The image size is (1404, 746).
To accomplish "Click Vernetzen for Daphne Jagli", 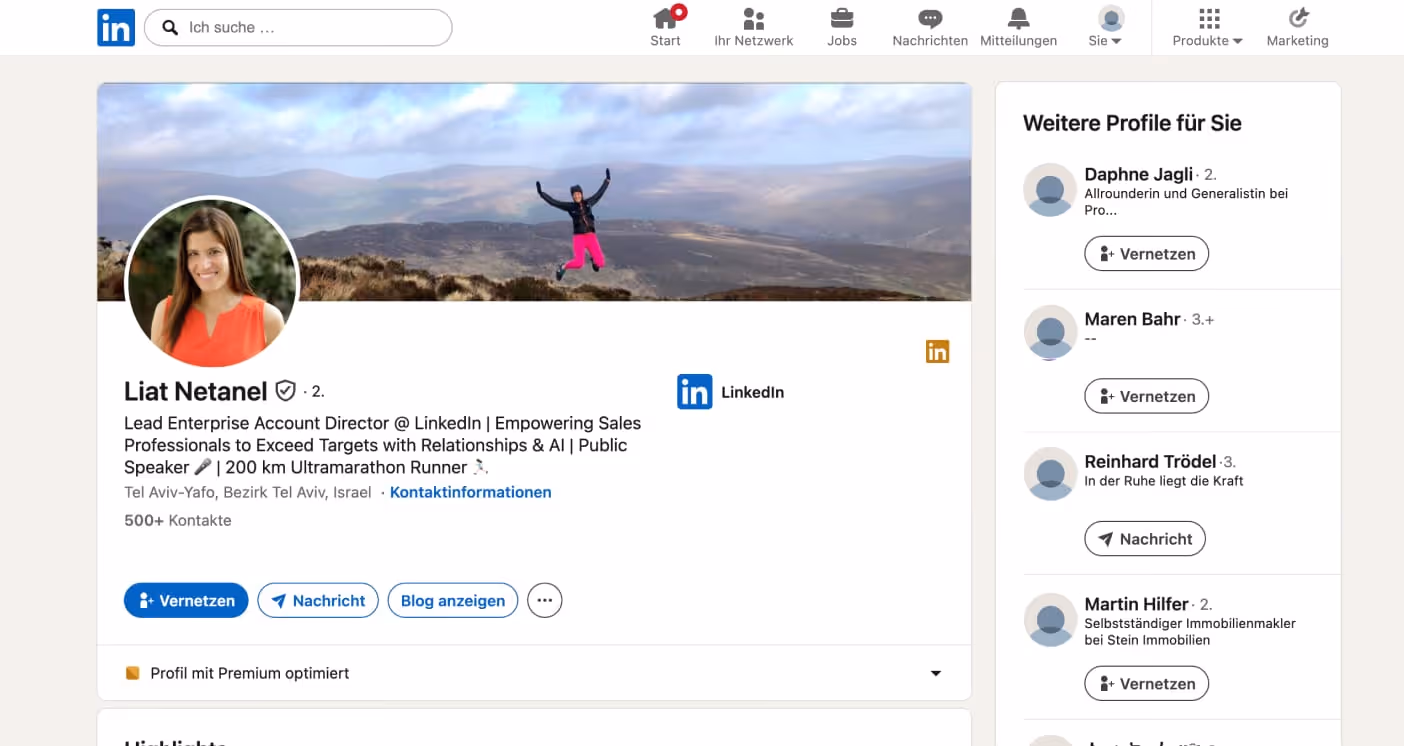I will click(x=1146, y=254).
